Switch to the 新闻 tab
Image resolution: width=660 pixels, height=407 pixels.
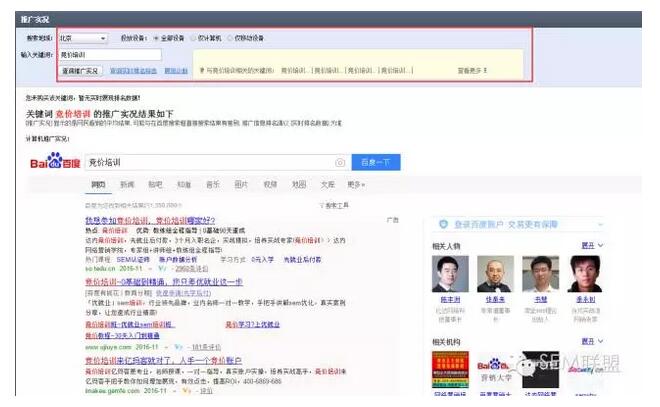(127, 184)
